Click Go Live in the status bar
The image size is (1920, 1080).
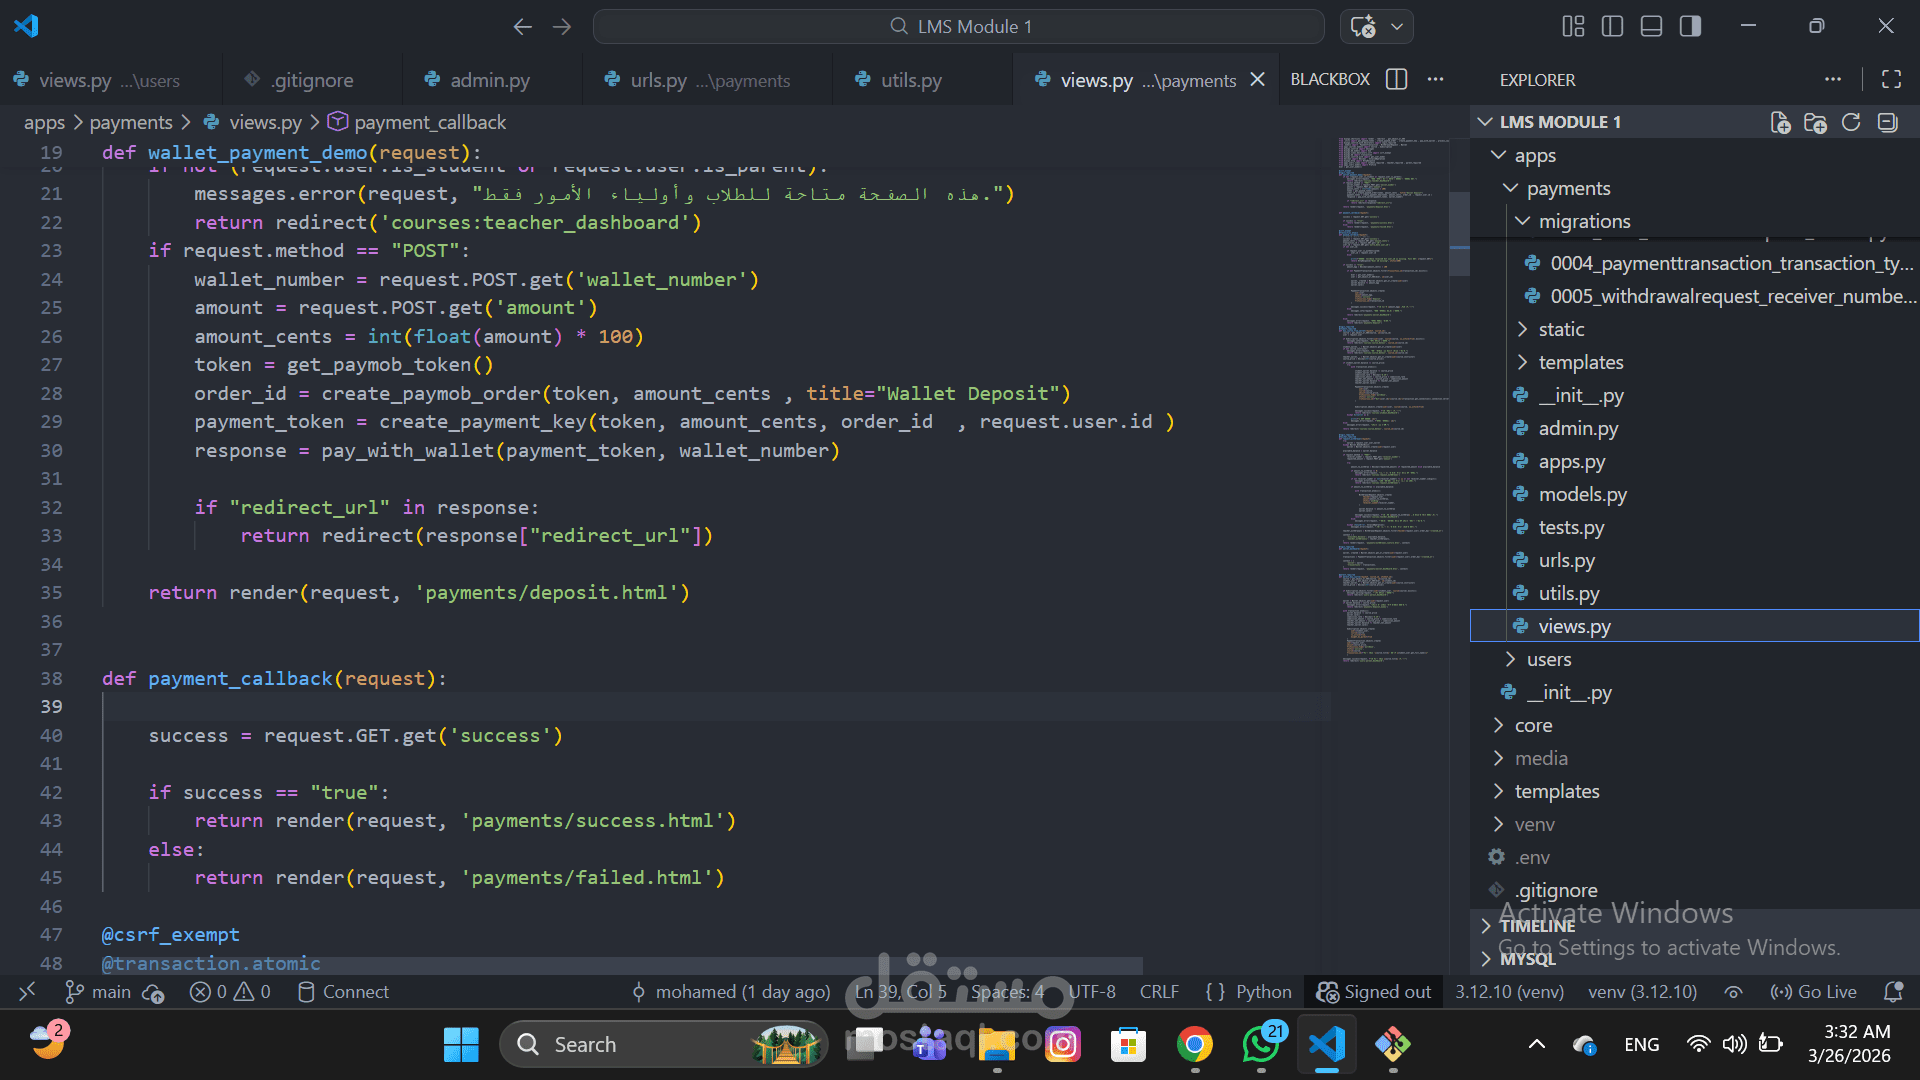click(1814, 992)
